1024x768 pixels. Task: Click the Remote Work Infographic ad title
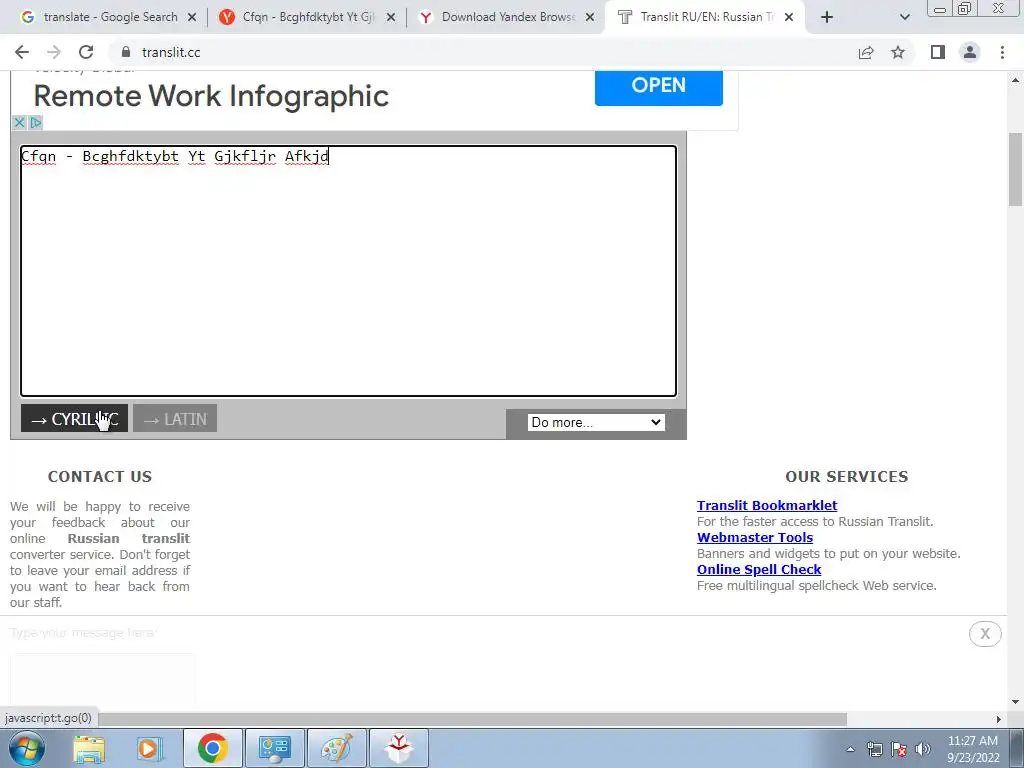211,96
